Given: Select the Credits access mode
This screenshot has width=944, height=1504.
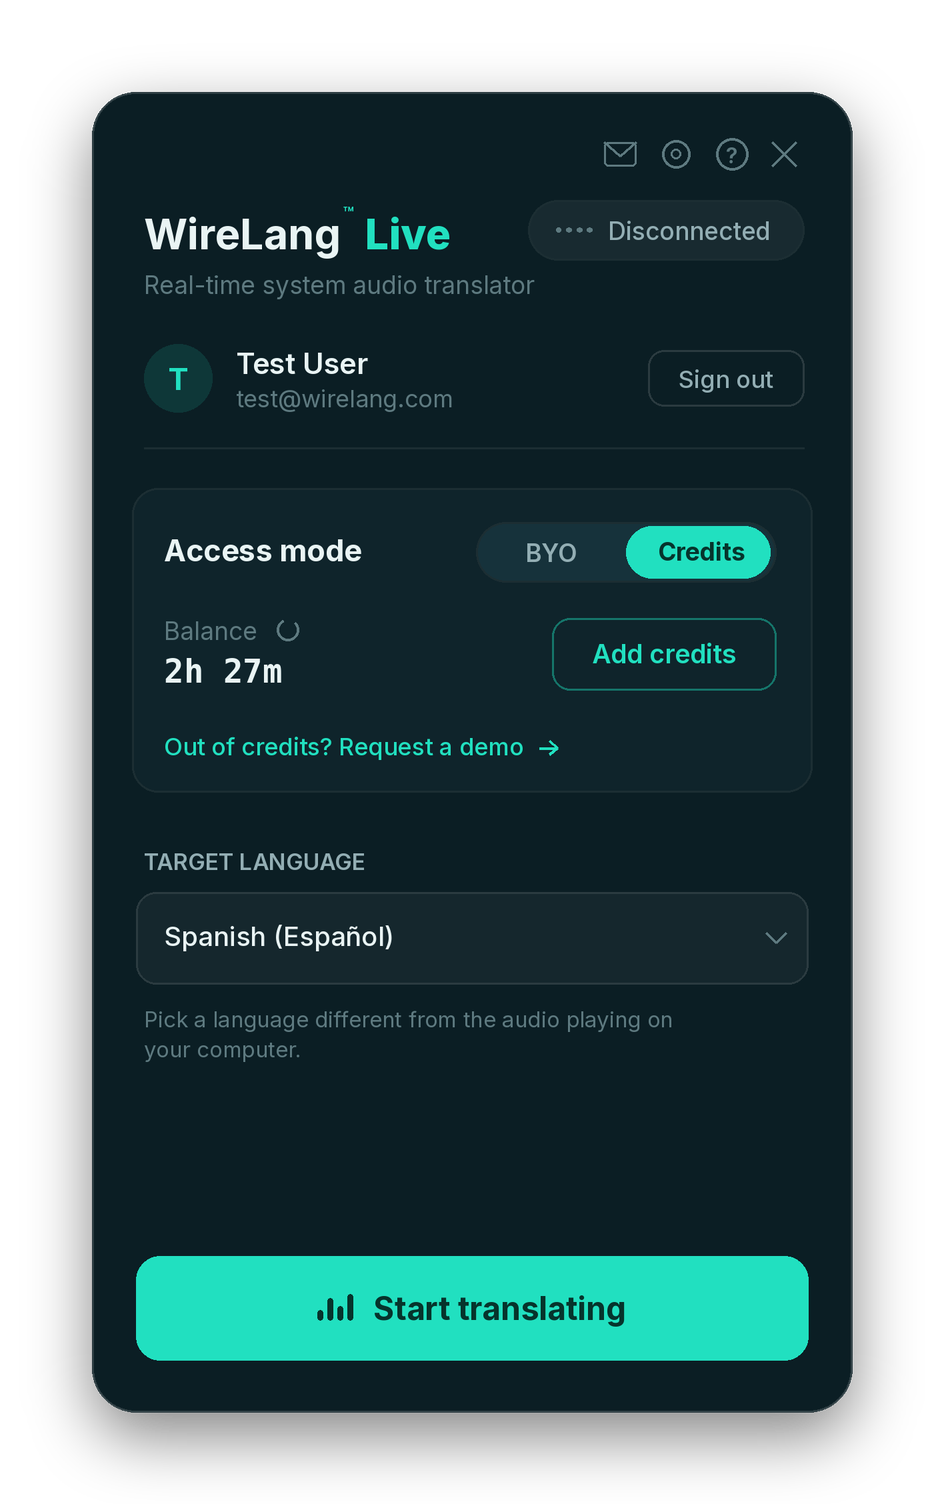Looking at the screenshot, I should [x=700, y=552].
